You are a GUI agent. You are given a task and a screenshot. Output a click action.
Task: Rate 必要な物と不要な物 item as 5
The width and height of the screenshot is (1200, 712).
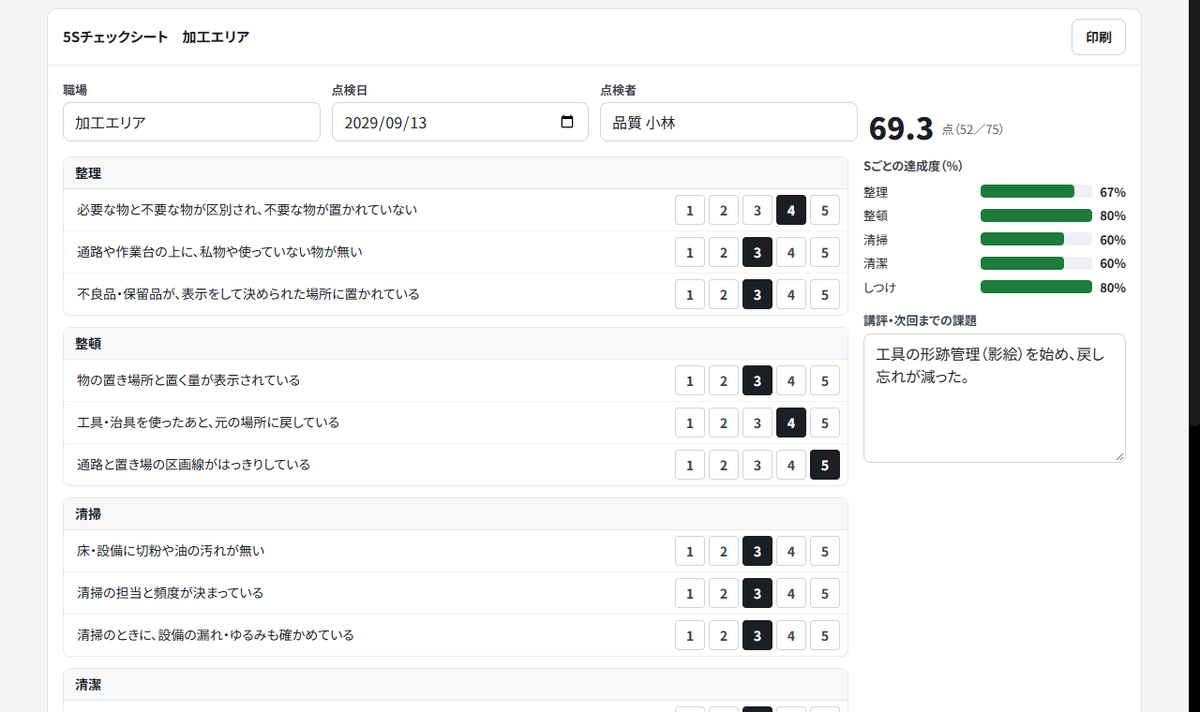click(824, 211)
